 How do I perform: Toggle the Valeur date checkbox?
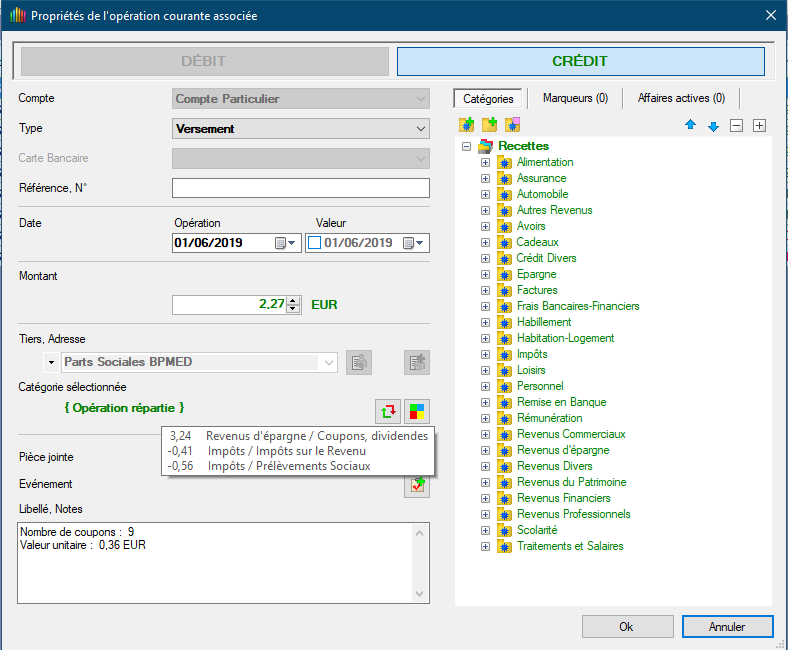click(313, 243)
